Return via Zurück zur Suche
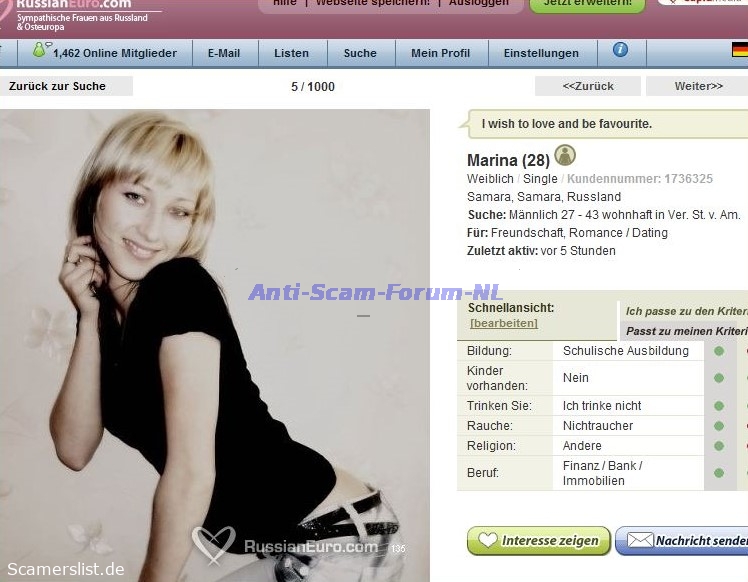The height and width of the screenshot is (582, 748). [x=58, y=86]
